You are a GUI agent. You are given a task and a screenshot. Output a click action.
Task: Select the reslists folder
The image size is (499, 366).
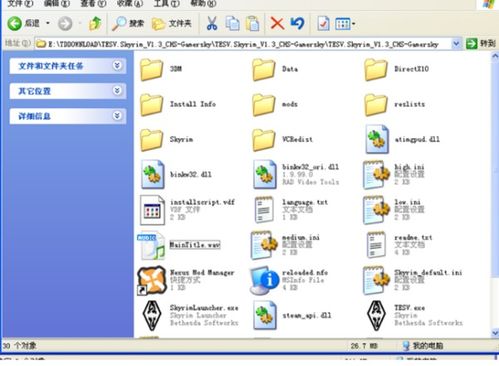395,105
